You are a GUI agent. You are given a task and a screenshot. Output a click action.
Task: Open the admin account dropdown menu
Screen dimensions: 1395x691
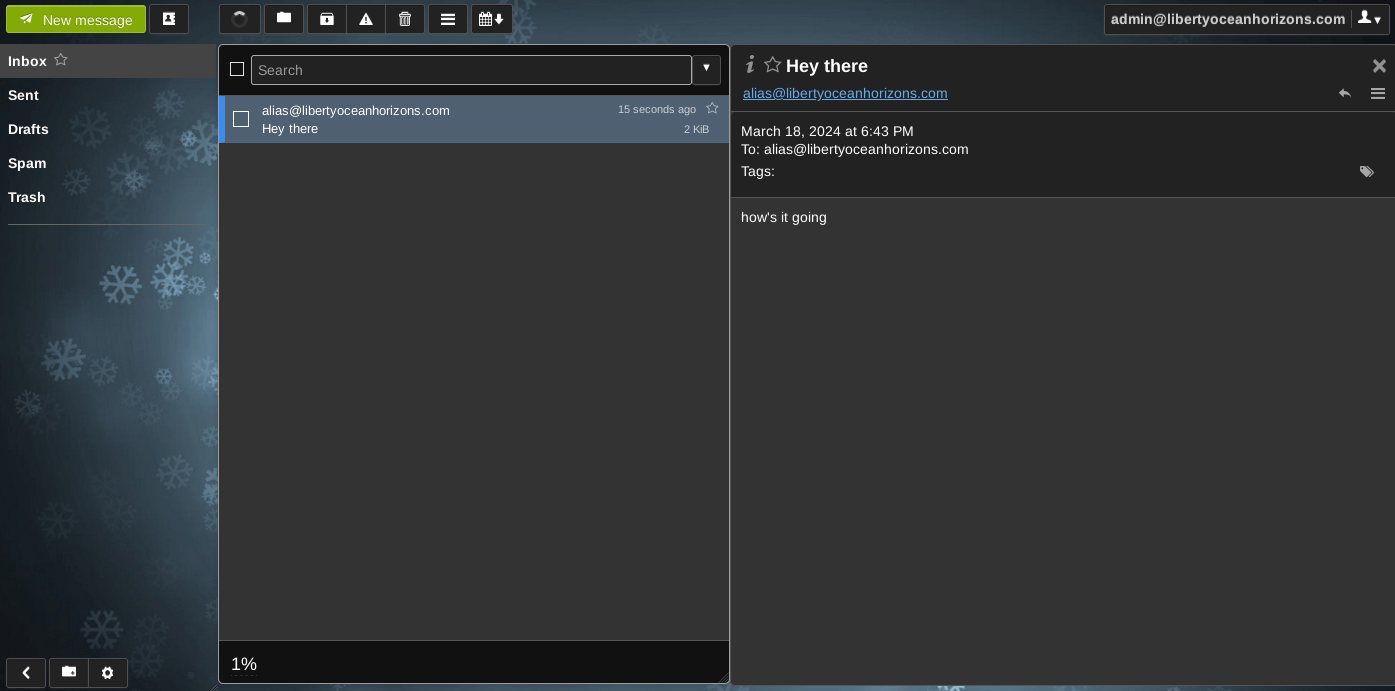[x=1369, y=19]
